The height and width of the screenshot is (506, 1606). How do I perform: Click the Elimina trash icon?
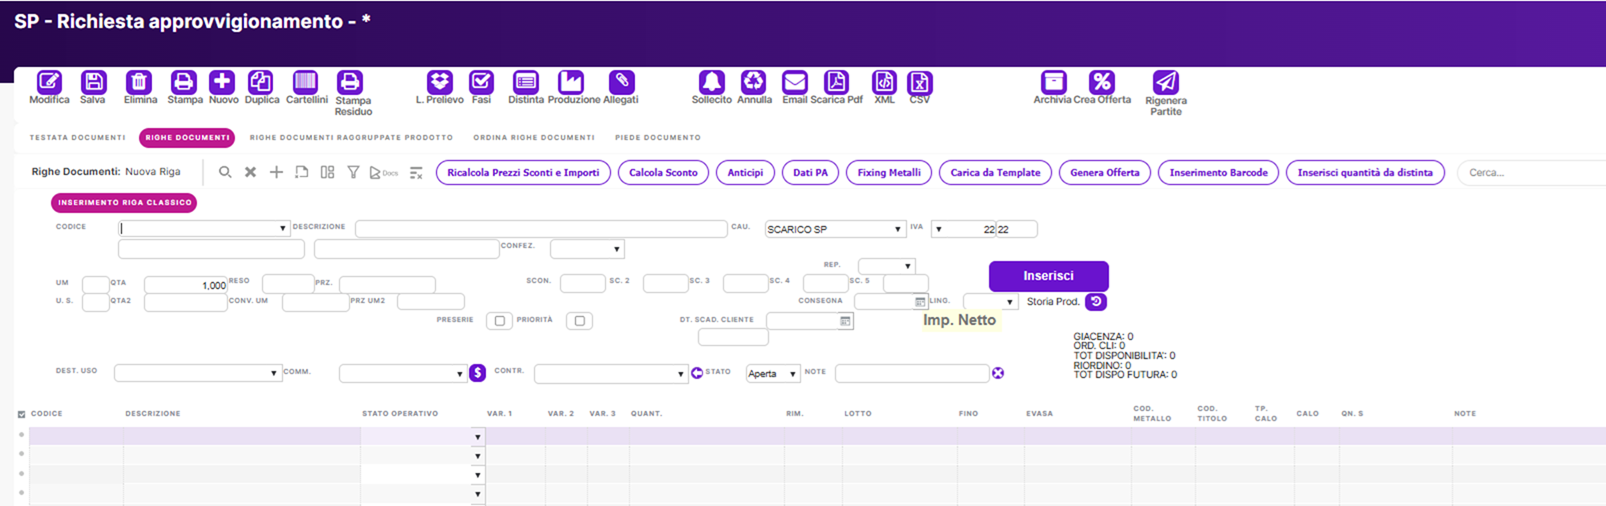[139, 83]
